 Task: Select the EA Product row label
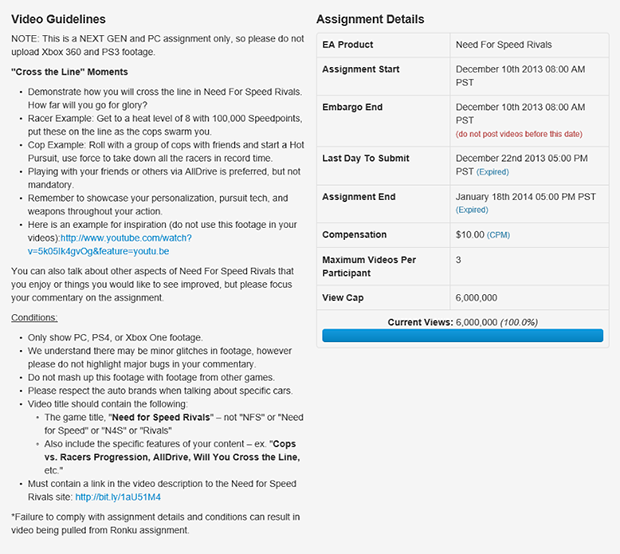tap(350, 45)
